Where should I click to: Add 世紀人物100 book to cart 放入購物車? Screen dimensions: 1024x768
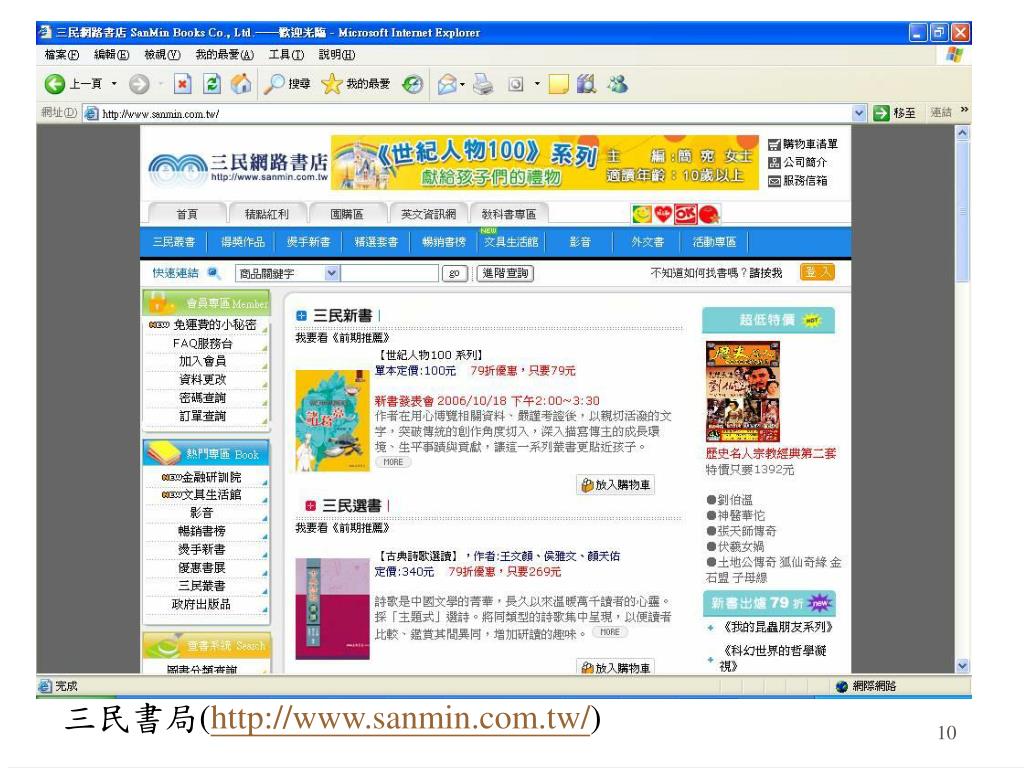615,485
